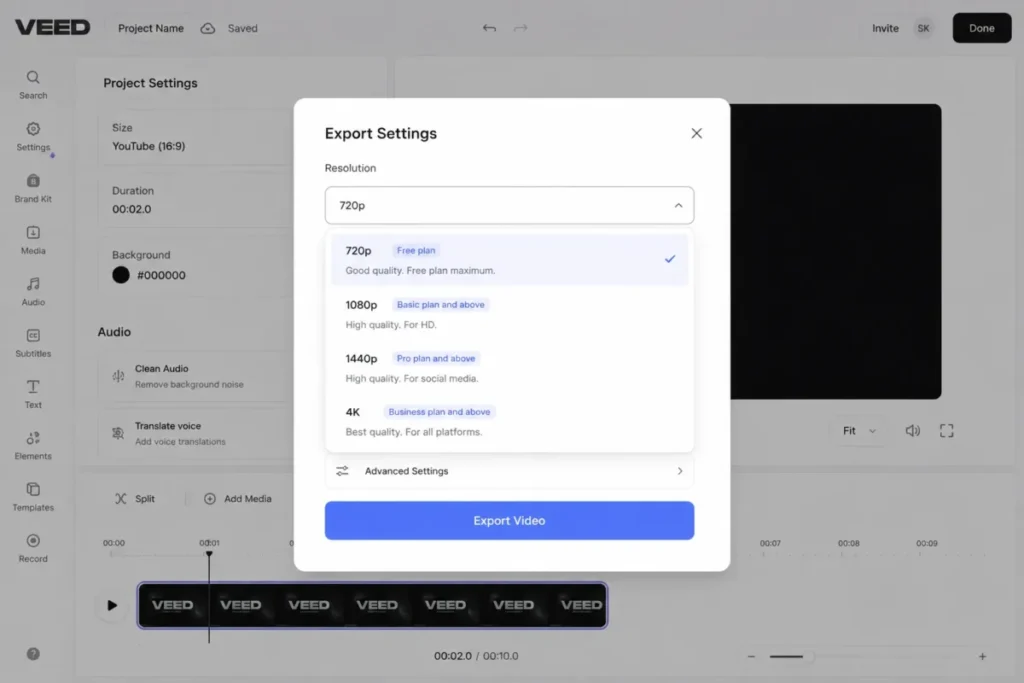Open the black background color swatch

tap(120, 275)
